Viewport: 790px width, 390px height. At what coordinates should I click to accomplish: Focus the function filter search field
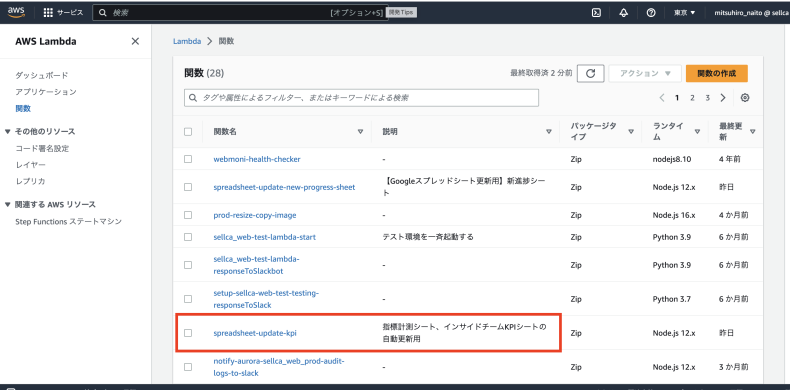click(361, 98)
